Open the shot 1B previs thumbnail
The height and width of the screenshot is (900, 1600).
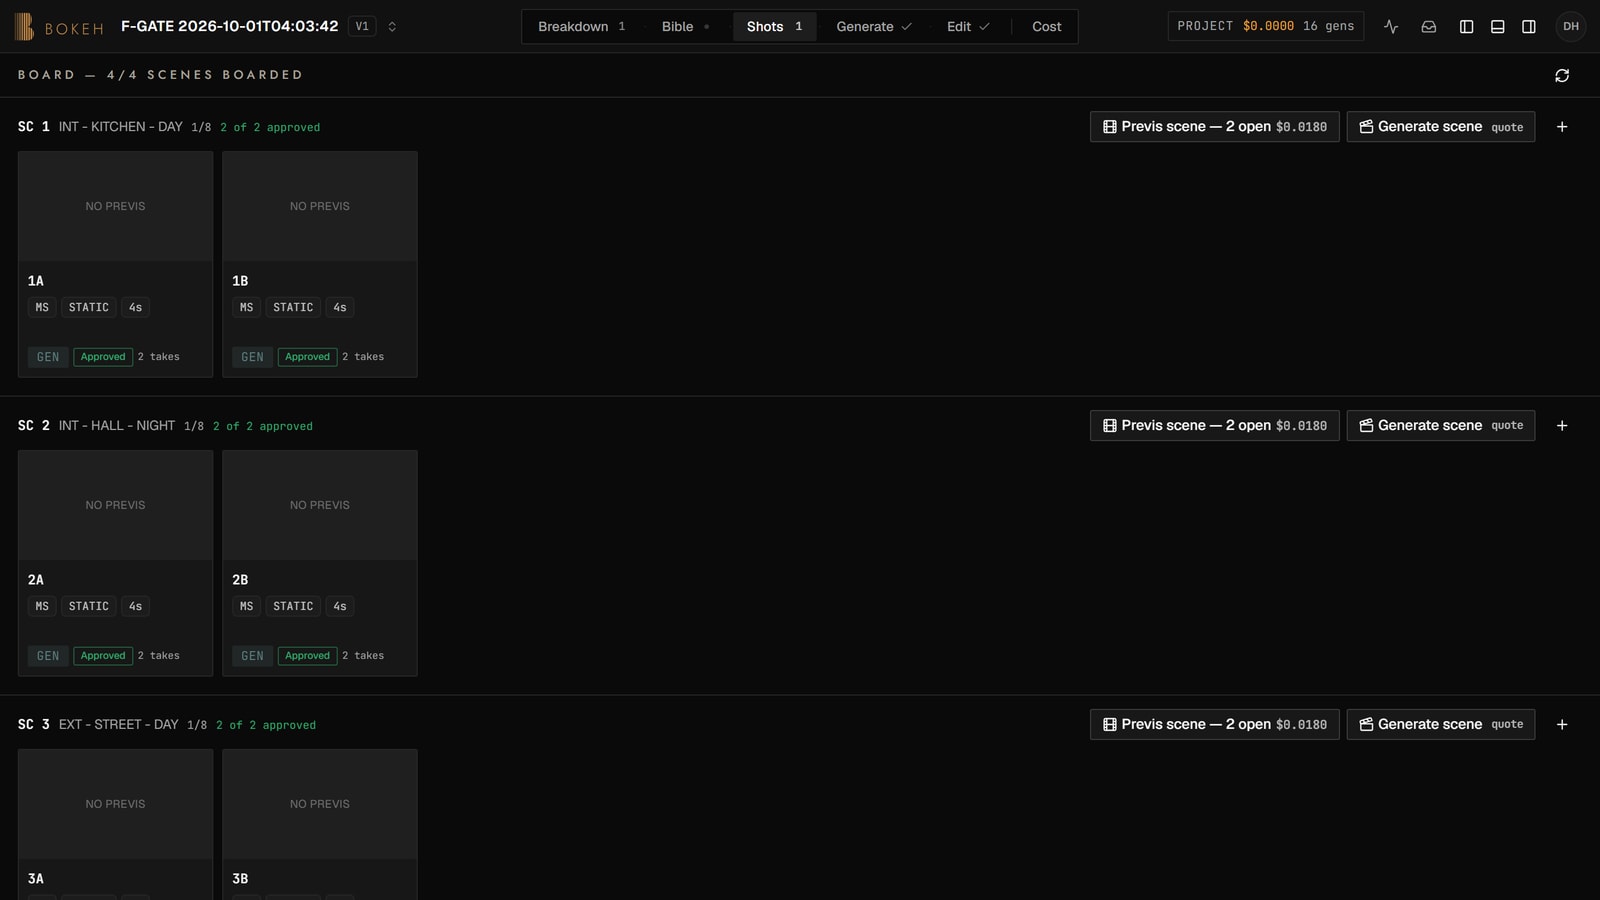tap(320, 207)
